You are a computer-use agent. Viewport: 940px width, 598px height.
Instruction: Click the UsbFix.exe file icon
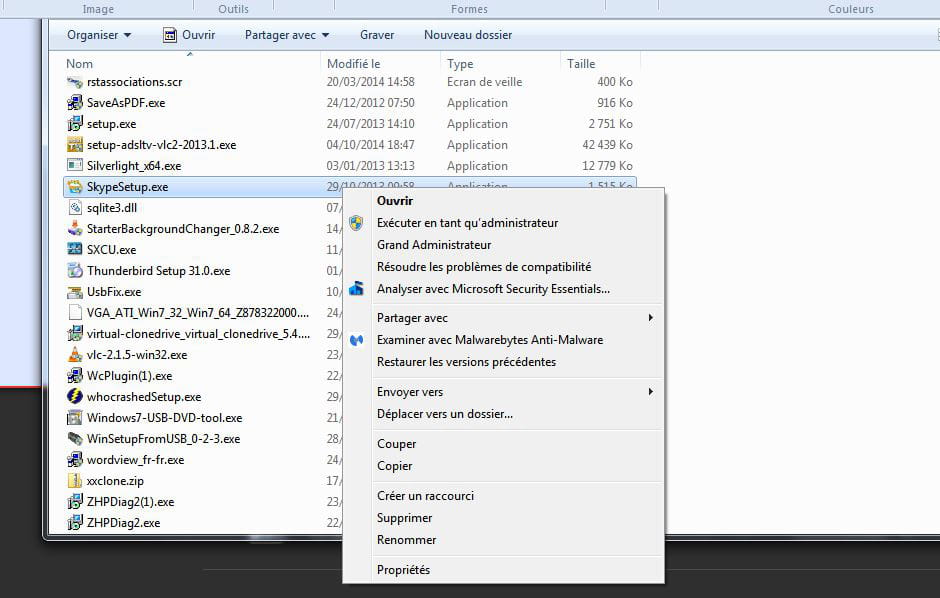point(75,292)
